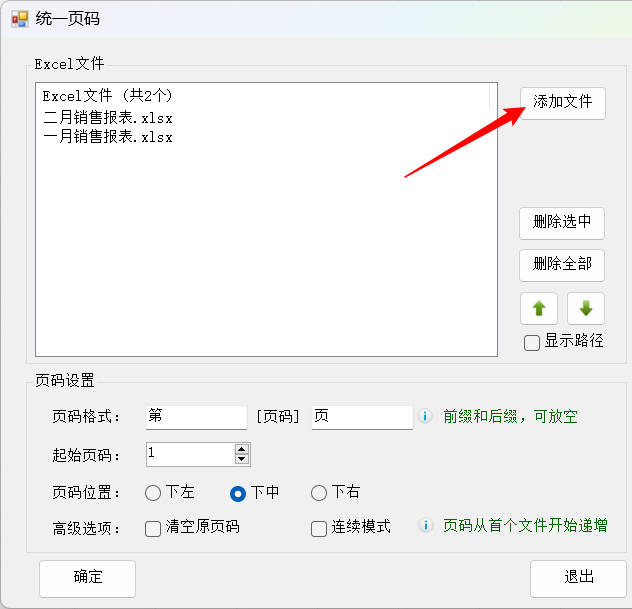The image size is (632, 609).
Task: Click info icon next to continuous mode
Action: click(x=425, y=526)
